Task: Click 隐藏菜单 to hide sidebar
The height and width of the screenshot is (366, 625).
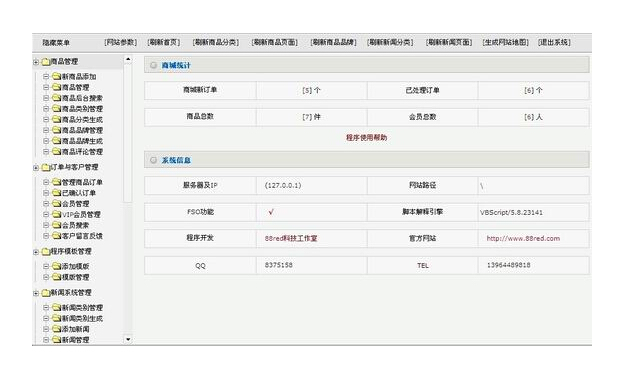Action: coord(56,43)
